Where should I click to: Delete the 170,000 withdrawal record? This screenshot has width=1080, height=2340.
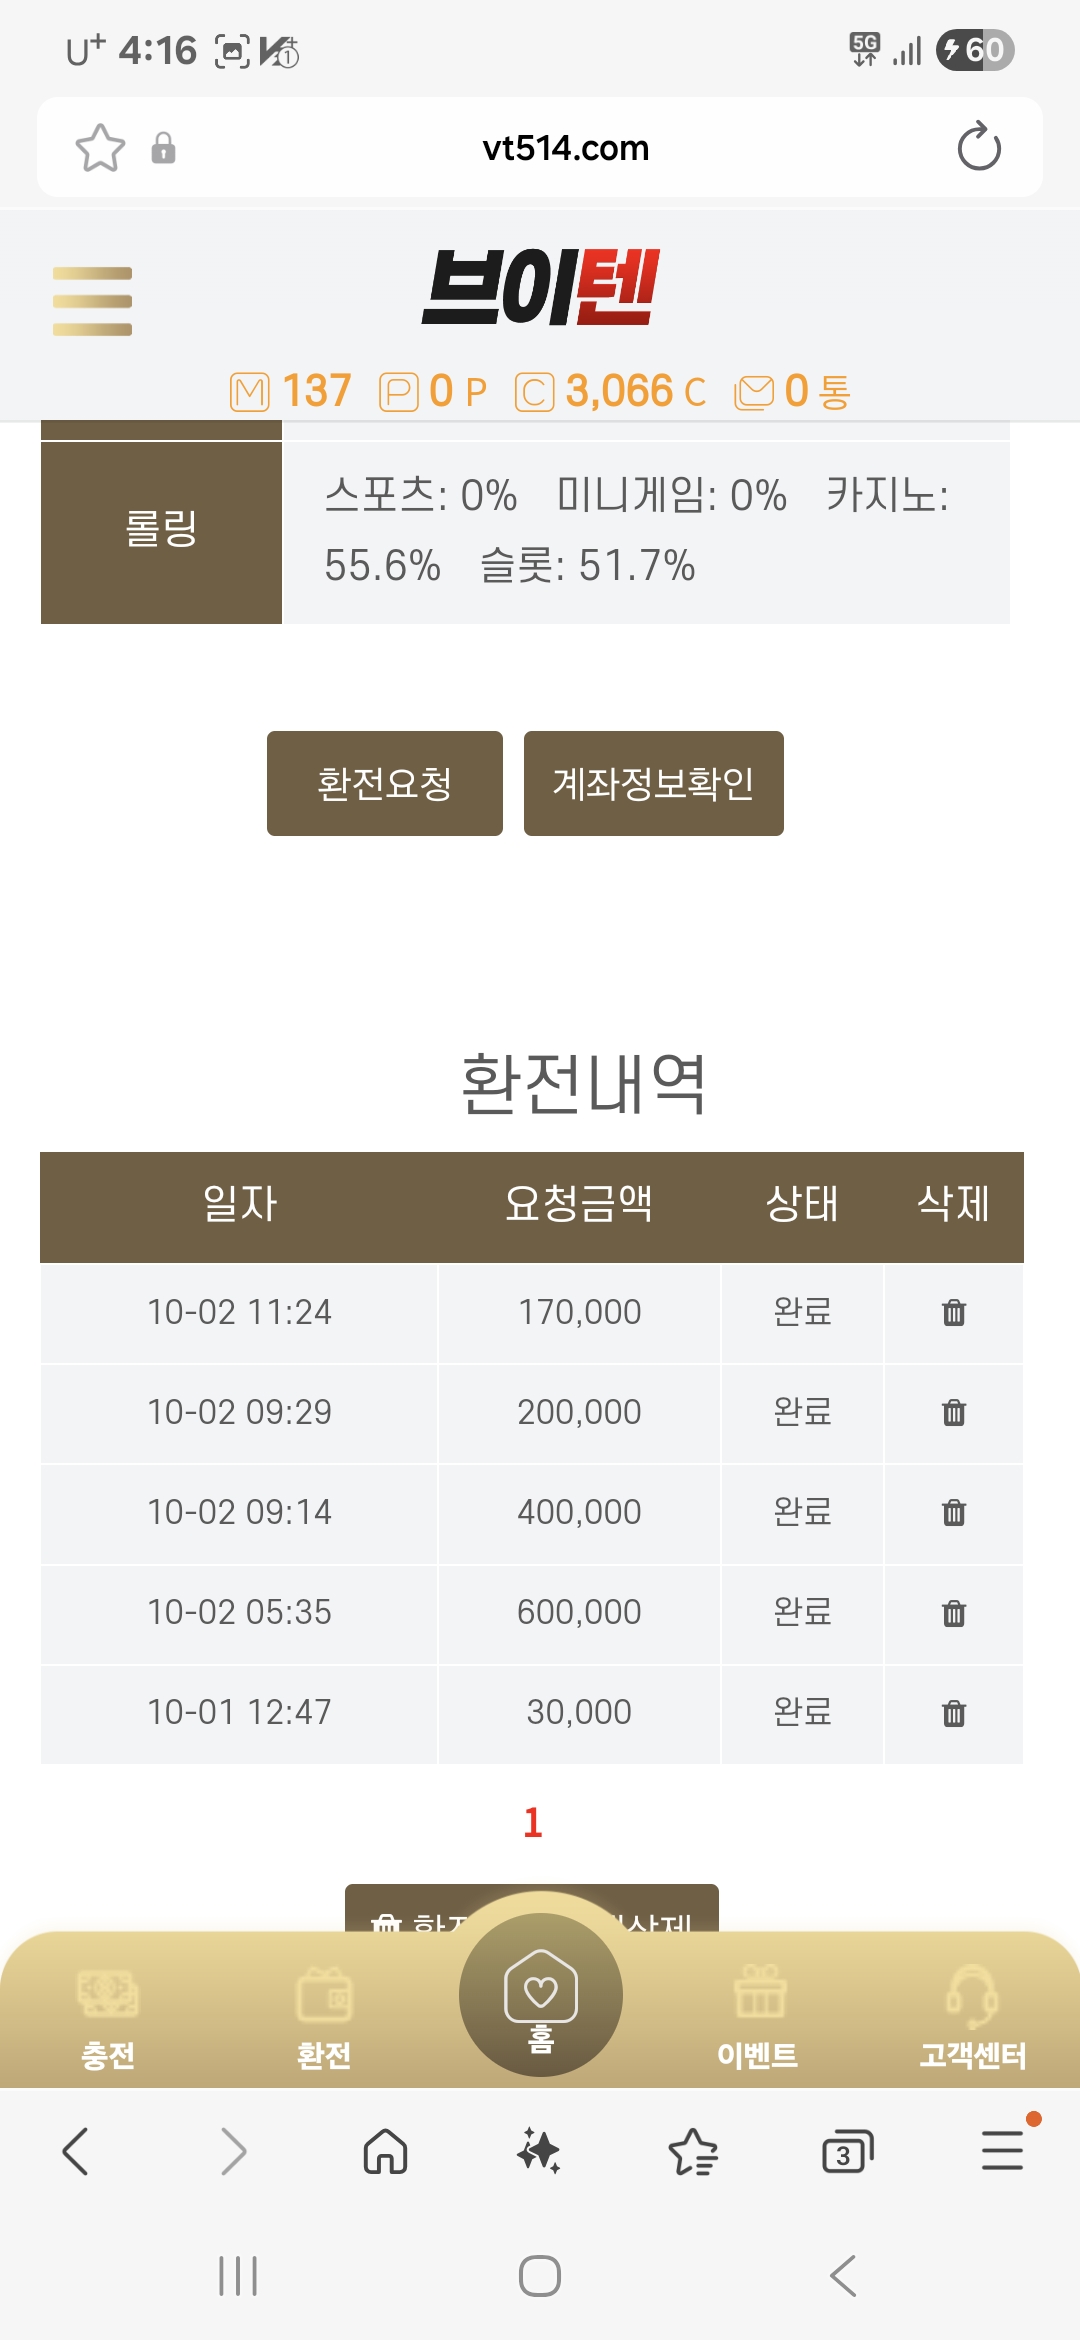pos(954,1312)
